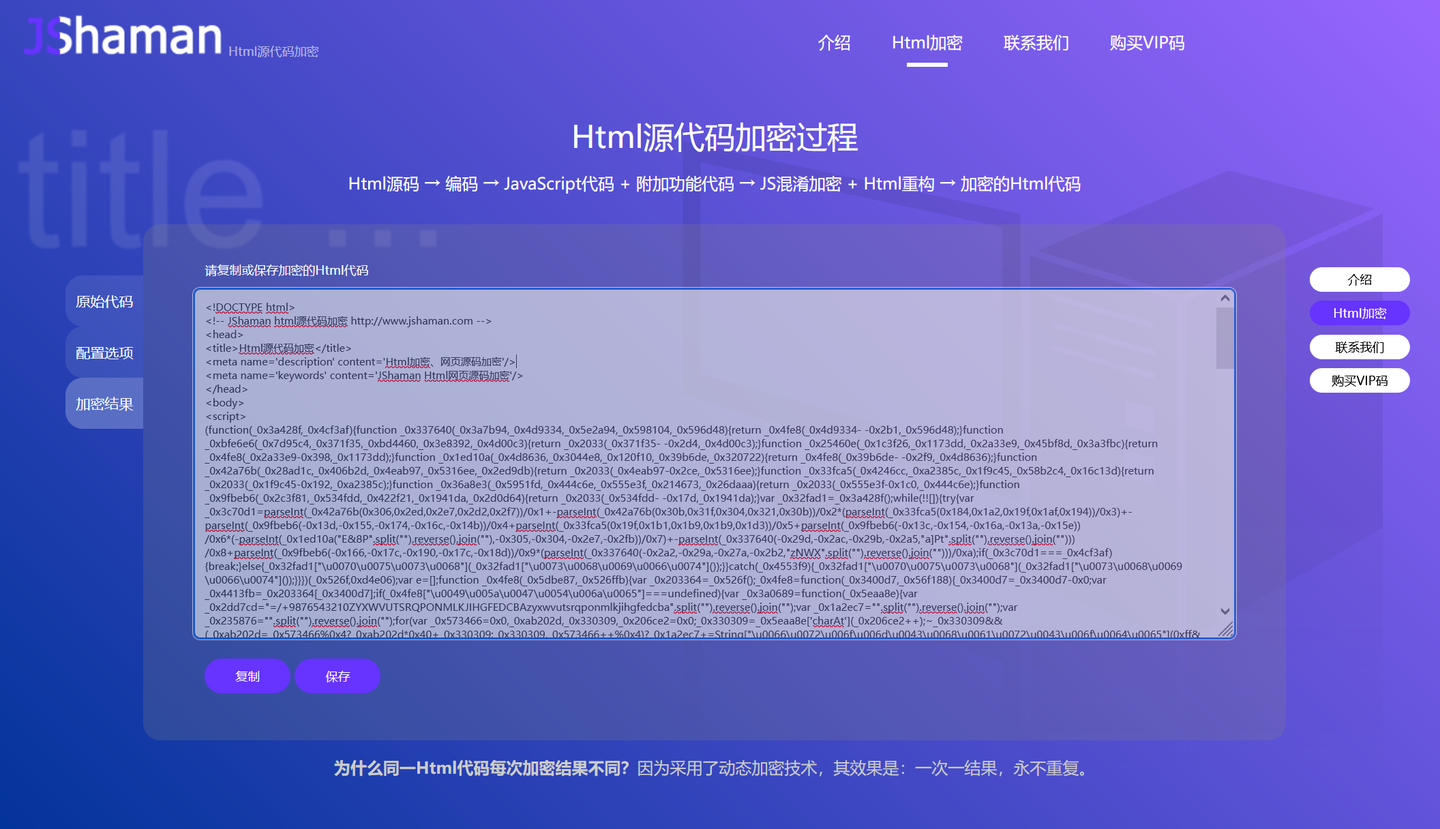Click the textarea scrollbar thumb
The width and height of the screenshot is (1440, 829).
(1225, 338)
